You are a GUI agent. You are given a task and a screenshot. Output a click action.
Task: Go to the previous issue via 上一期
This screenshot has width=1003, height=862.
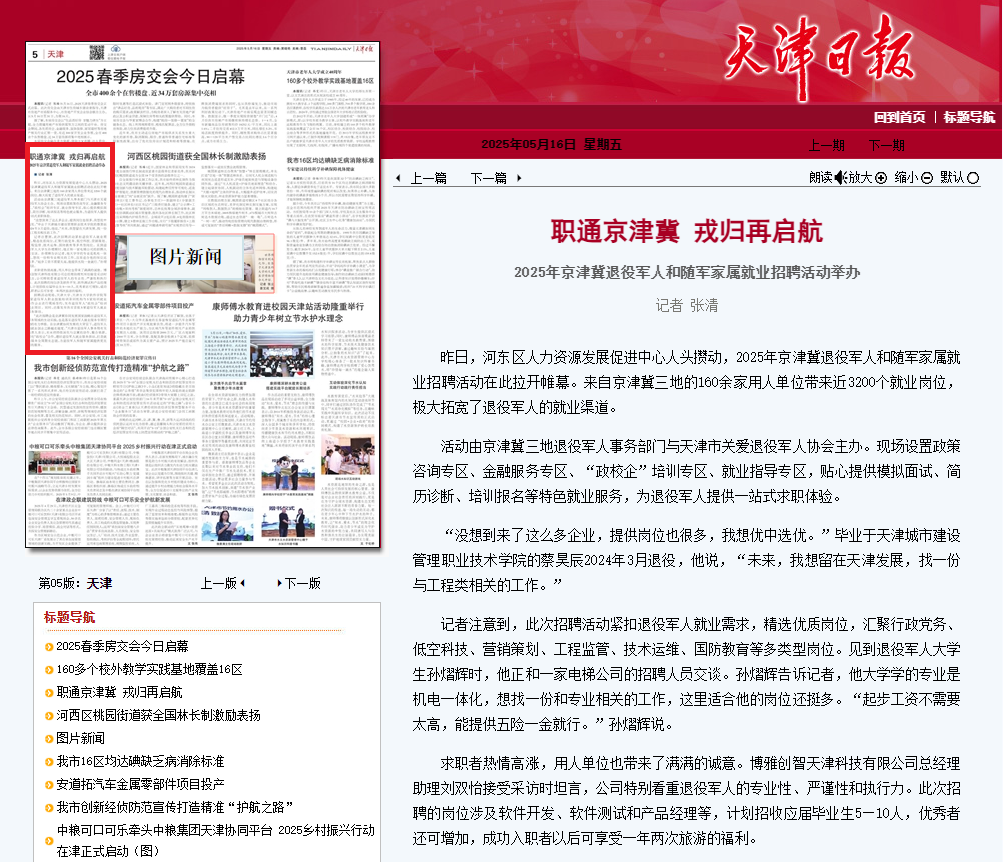[x=826, y=145]
